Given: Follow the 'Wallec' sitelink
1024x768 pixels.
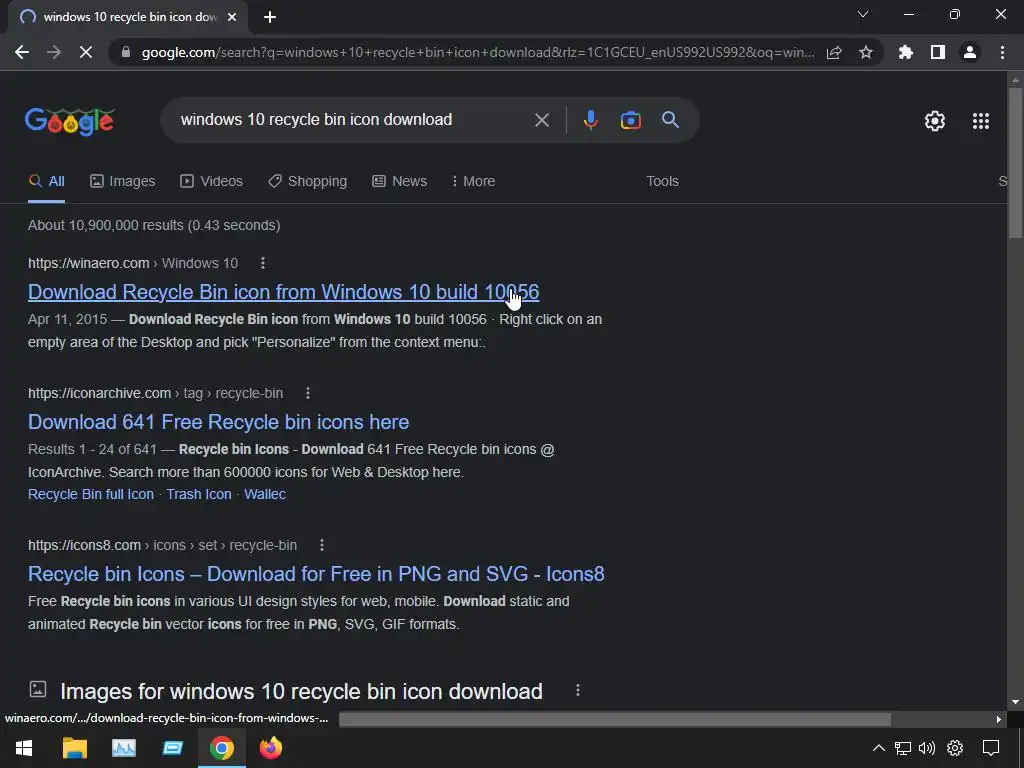Looking at the screenshot, I should pyautogui.click(x=264, y=494).
